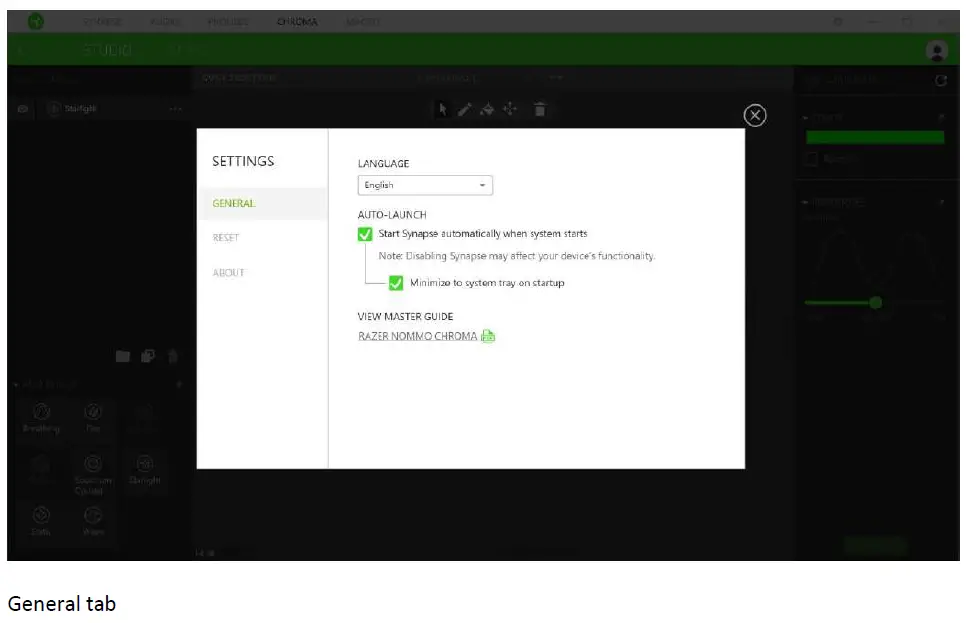Toggle Minimize to system tray on startup
Viewport: 971px width, 623px height.
(398, 284)
